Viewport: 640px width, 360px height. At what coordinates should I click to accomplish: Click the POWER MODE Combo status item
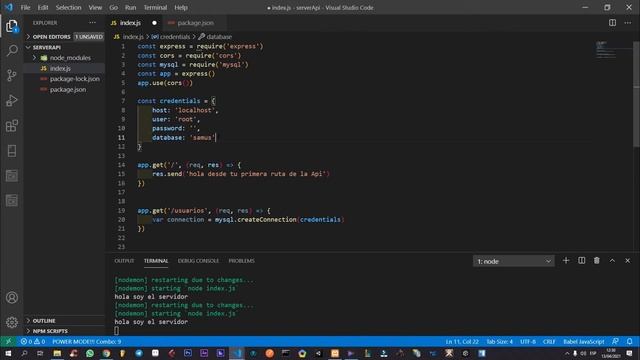point(87,341)
